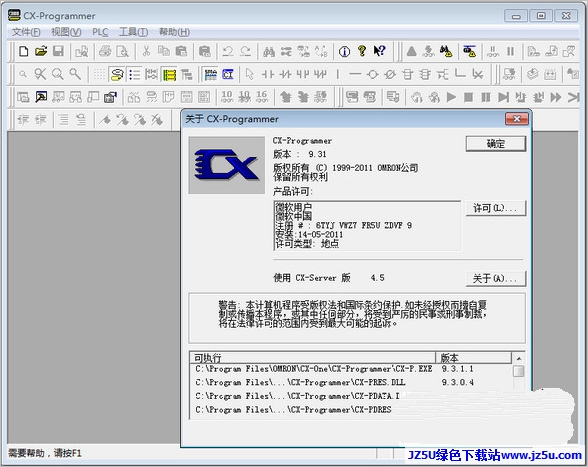The width and height of the screenshot is (588, 467).
Task: Select the normally open contact tool
Action: [267, 74]
